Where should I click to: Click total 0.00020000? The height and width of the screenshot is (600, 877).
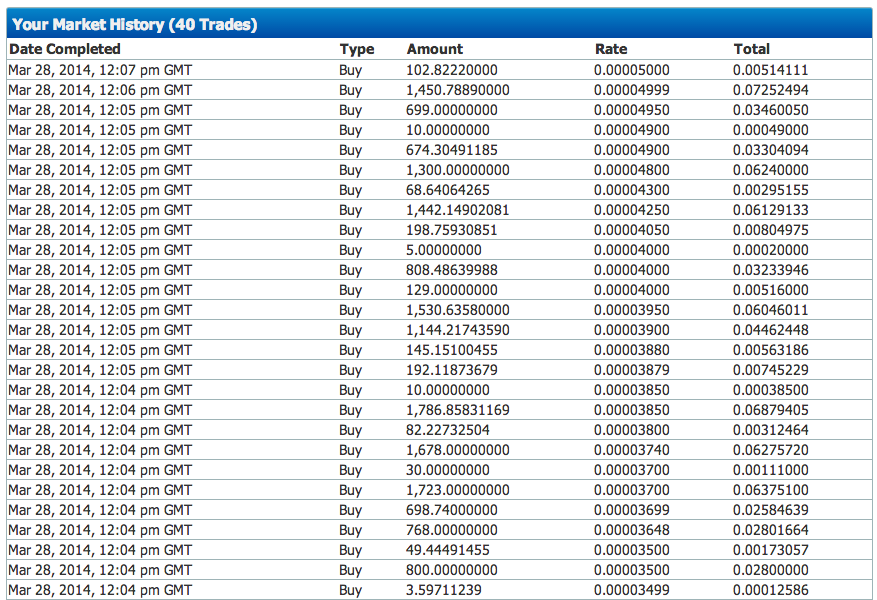771,251
